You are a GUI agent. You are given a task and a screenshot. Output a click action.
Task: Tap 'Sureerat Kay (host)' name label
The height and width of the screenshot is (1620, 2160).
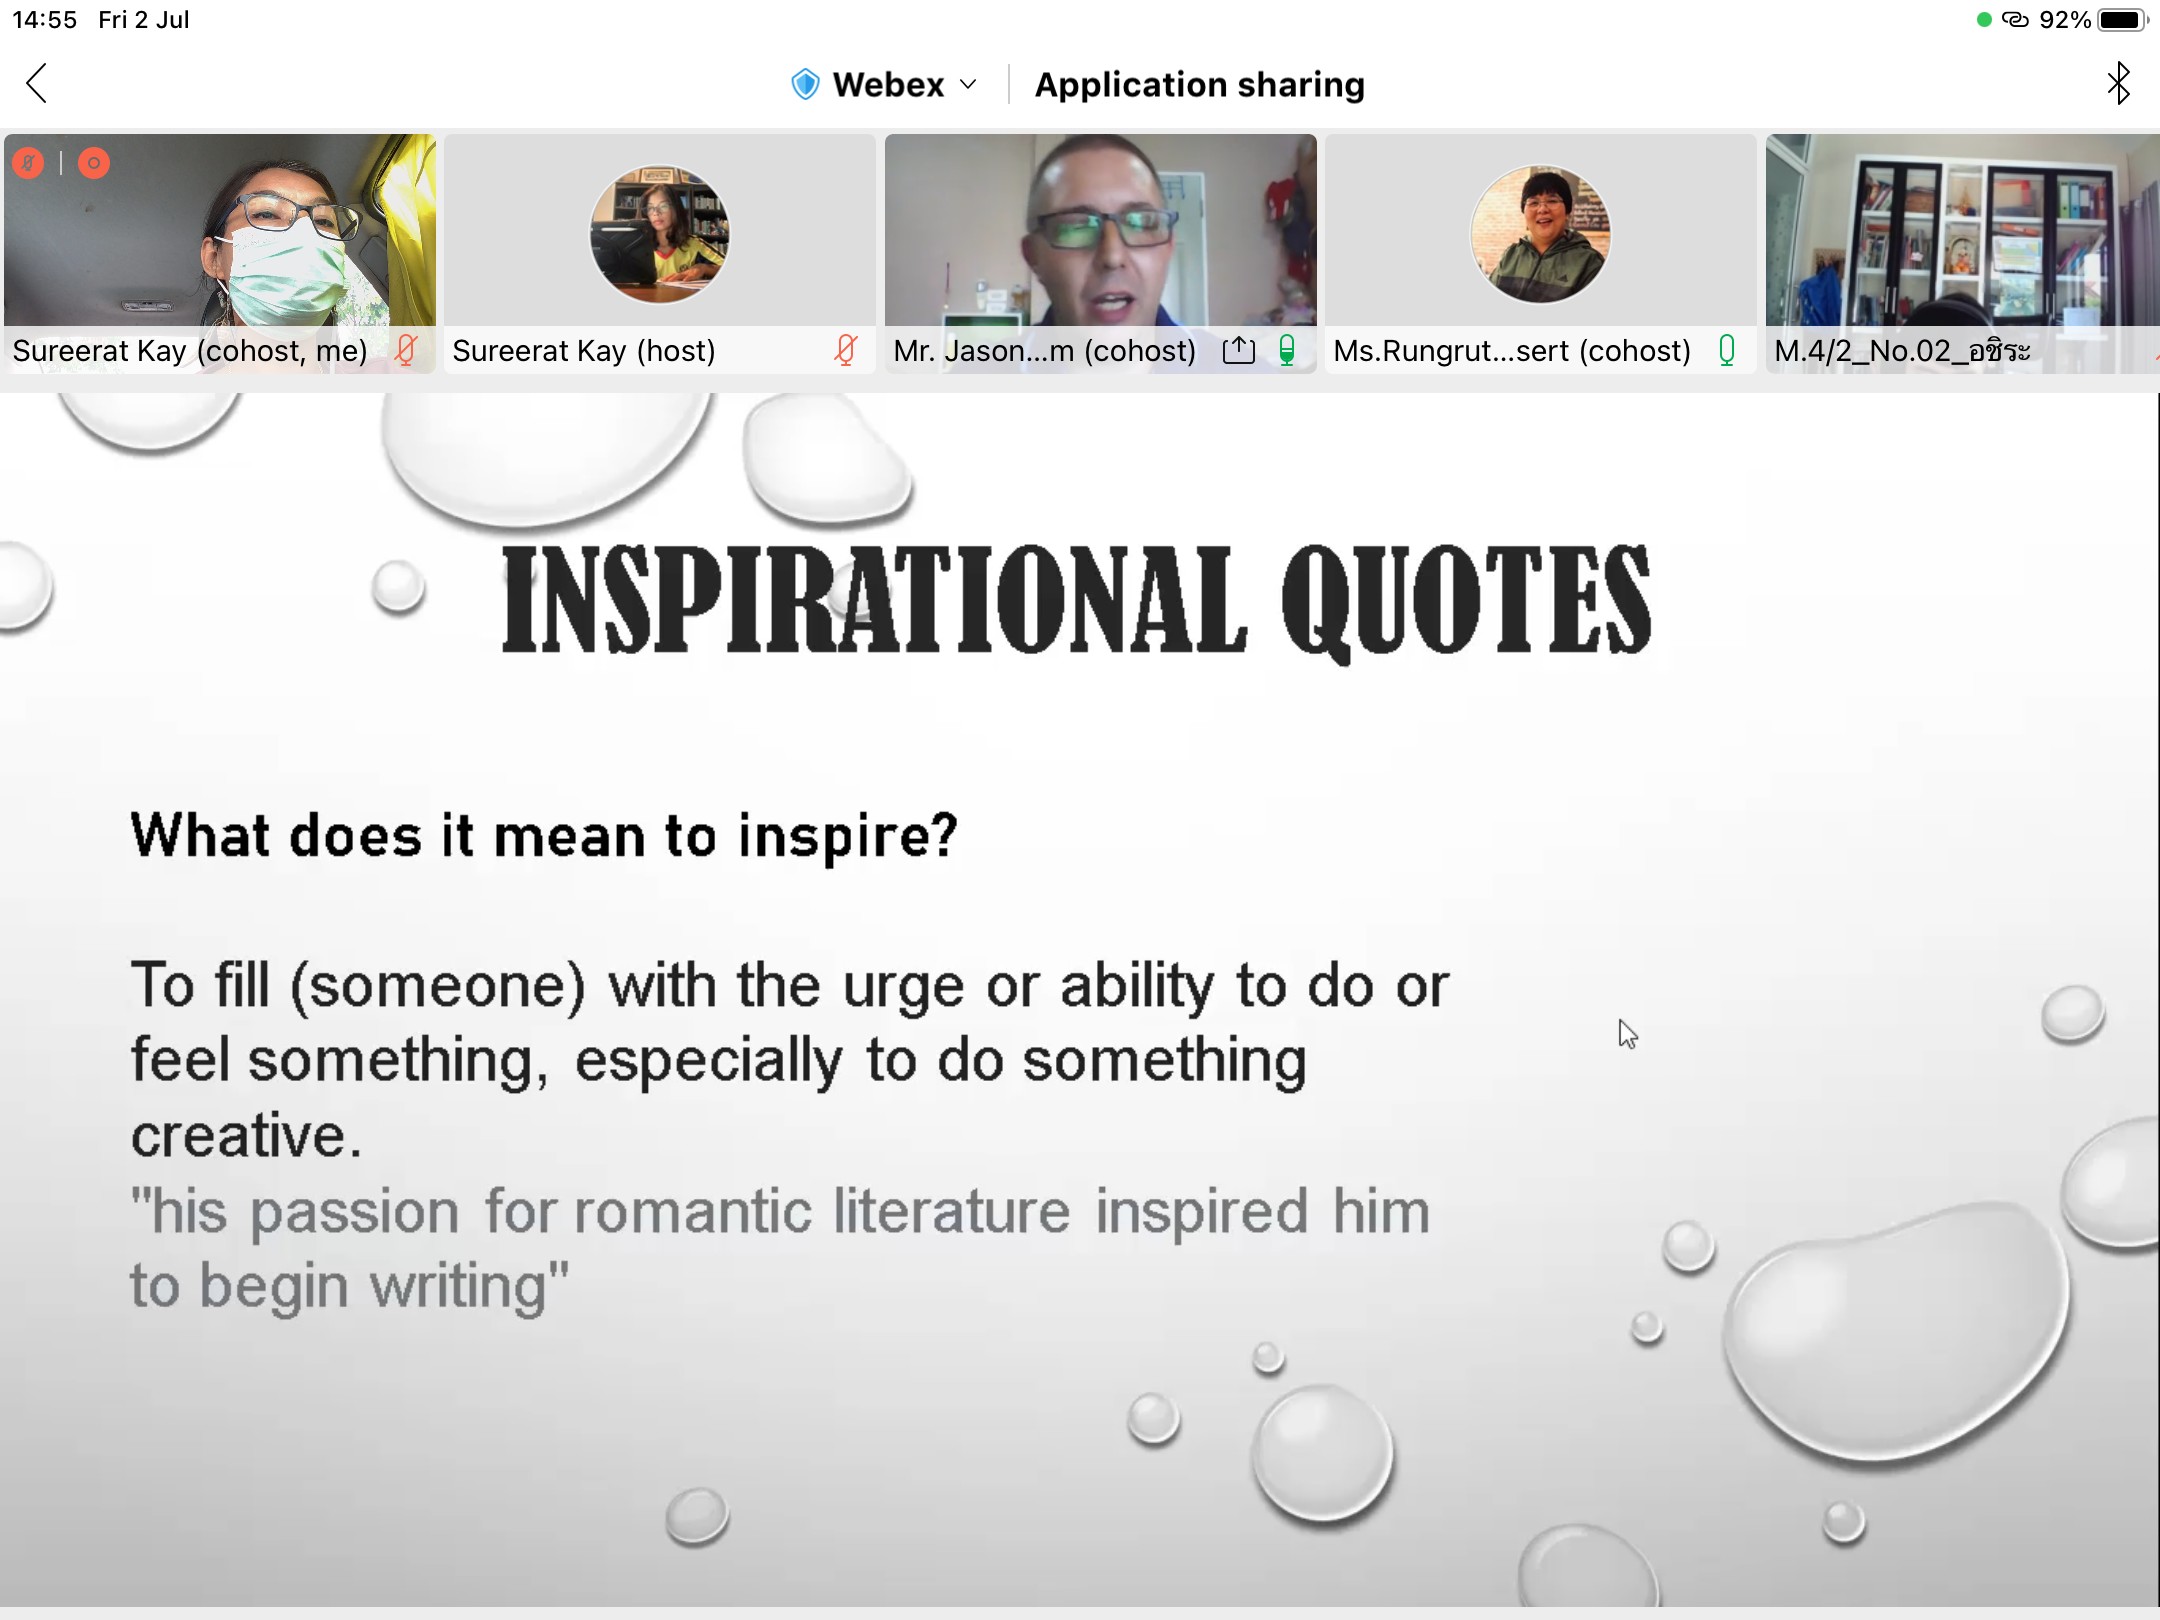coord(584,351)
